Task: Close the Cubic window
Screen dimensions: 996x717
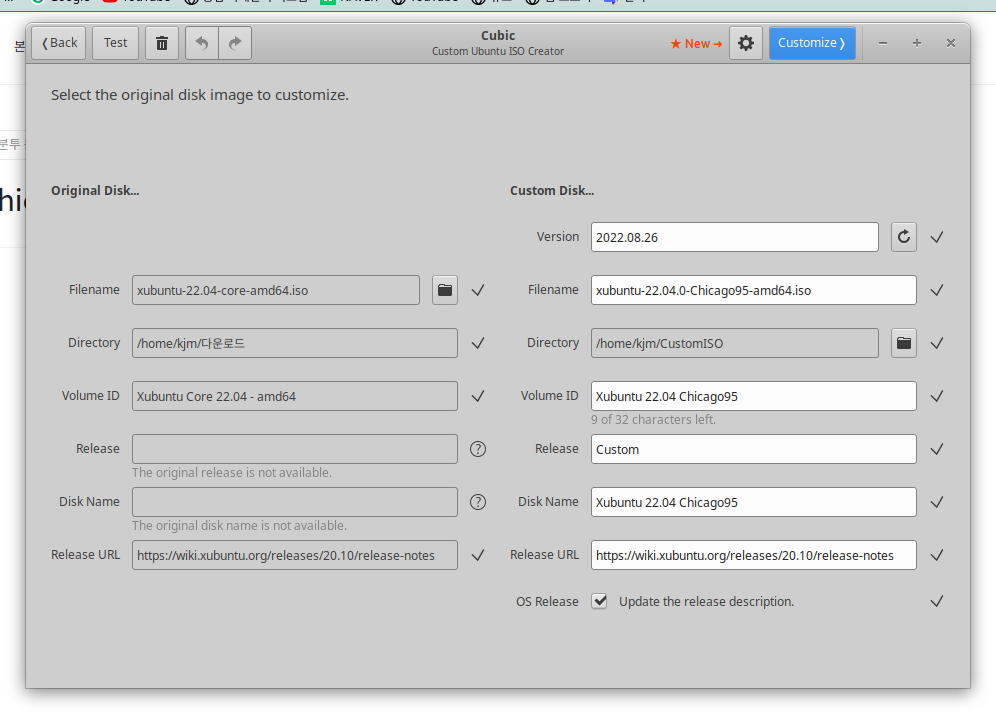Action: point(951,43)
